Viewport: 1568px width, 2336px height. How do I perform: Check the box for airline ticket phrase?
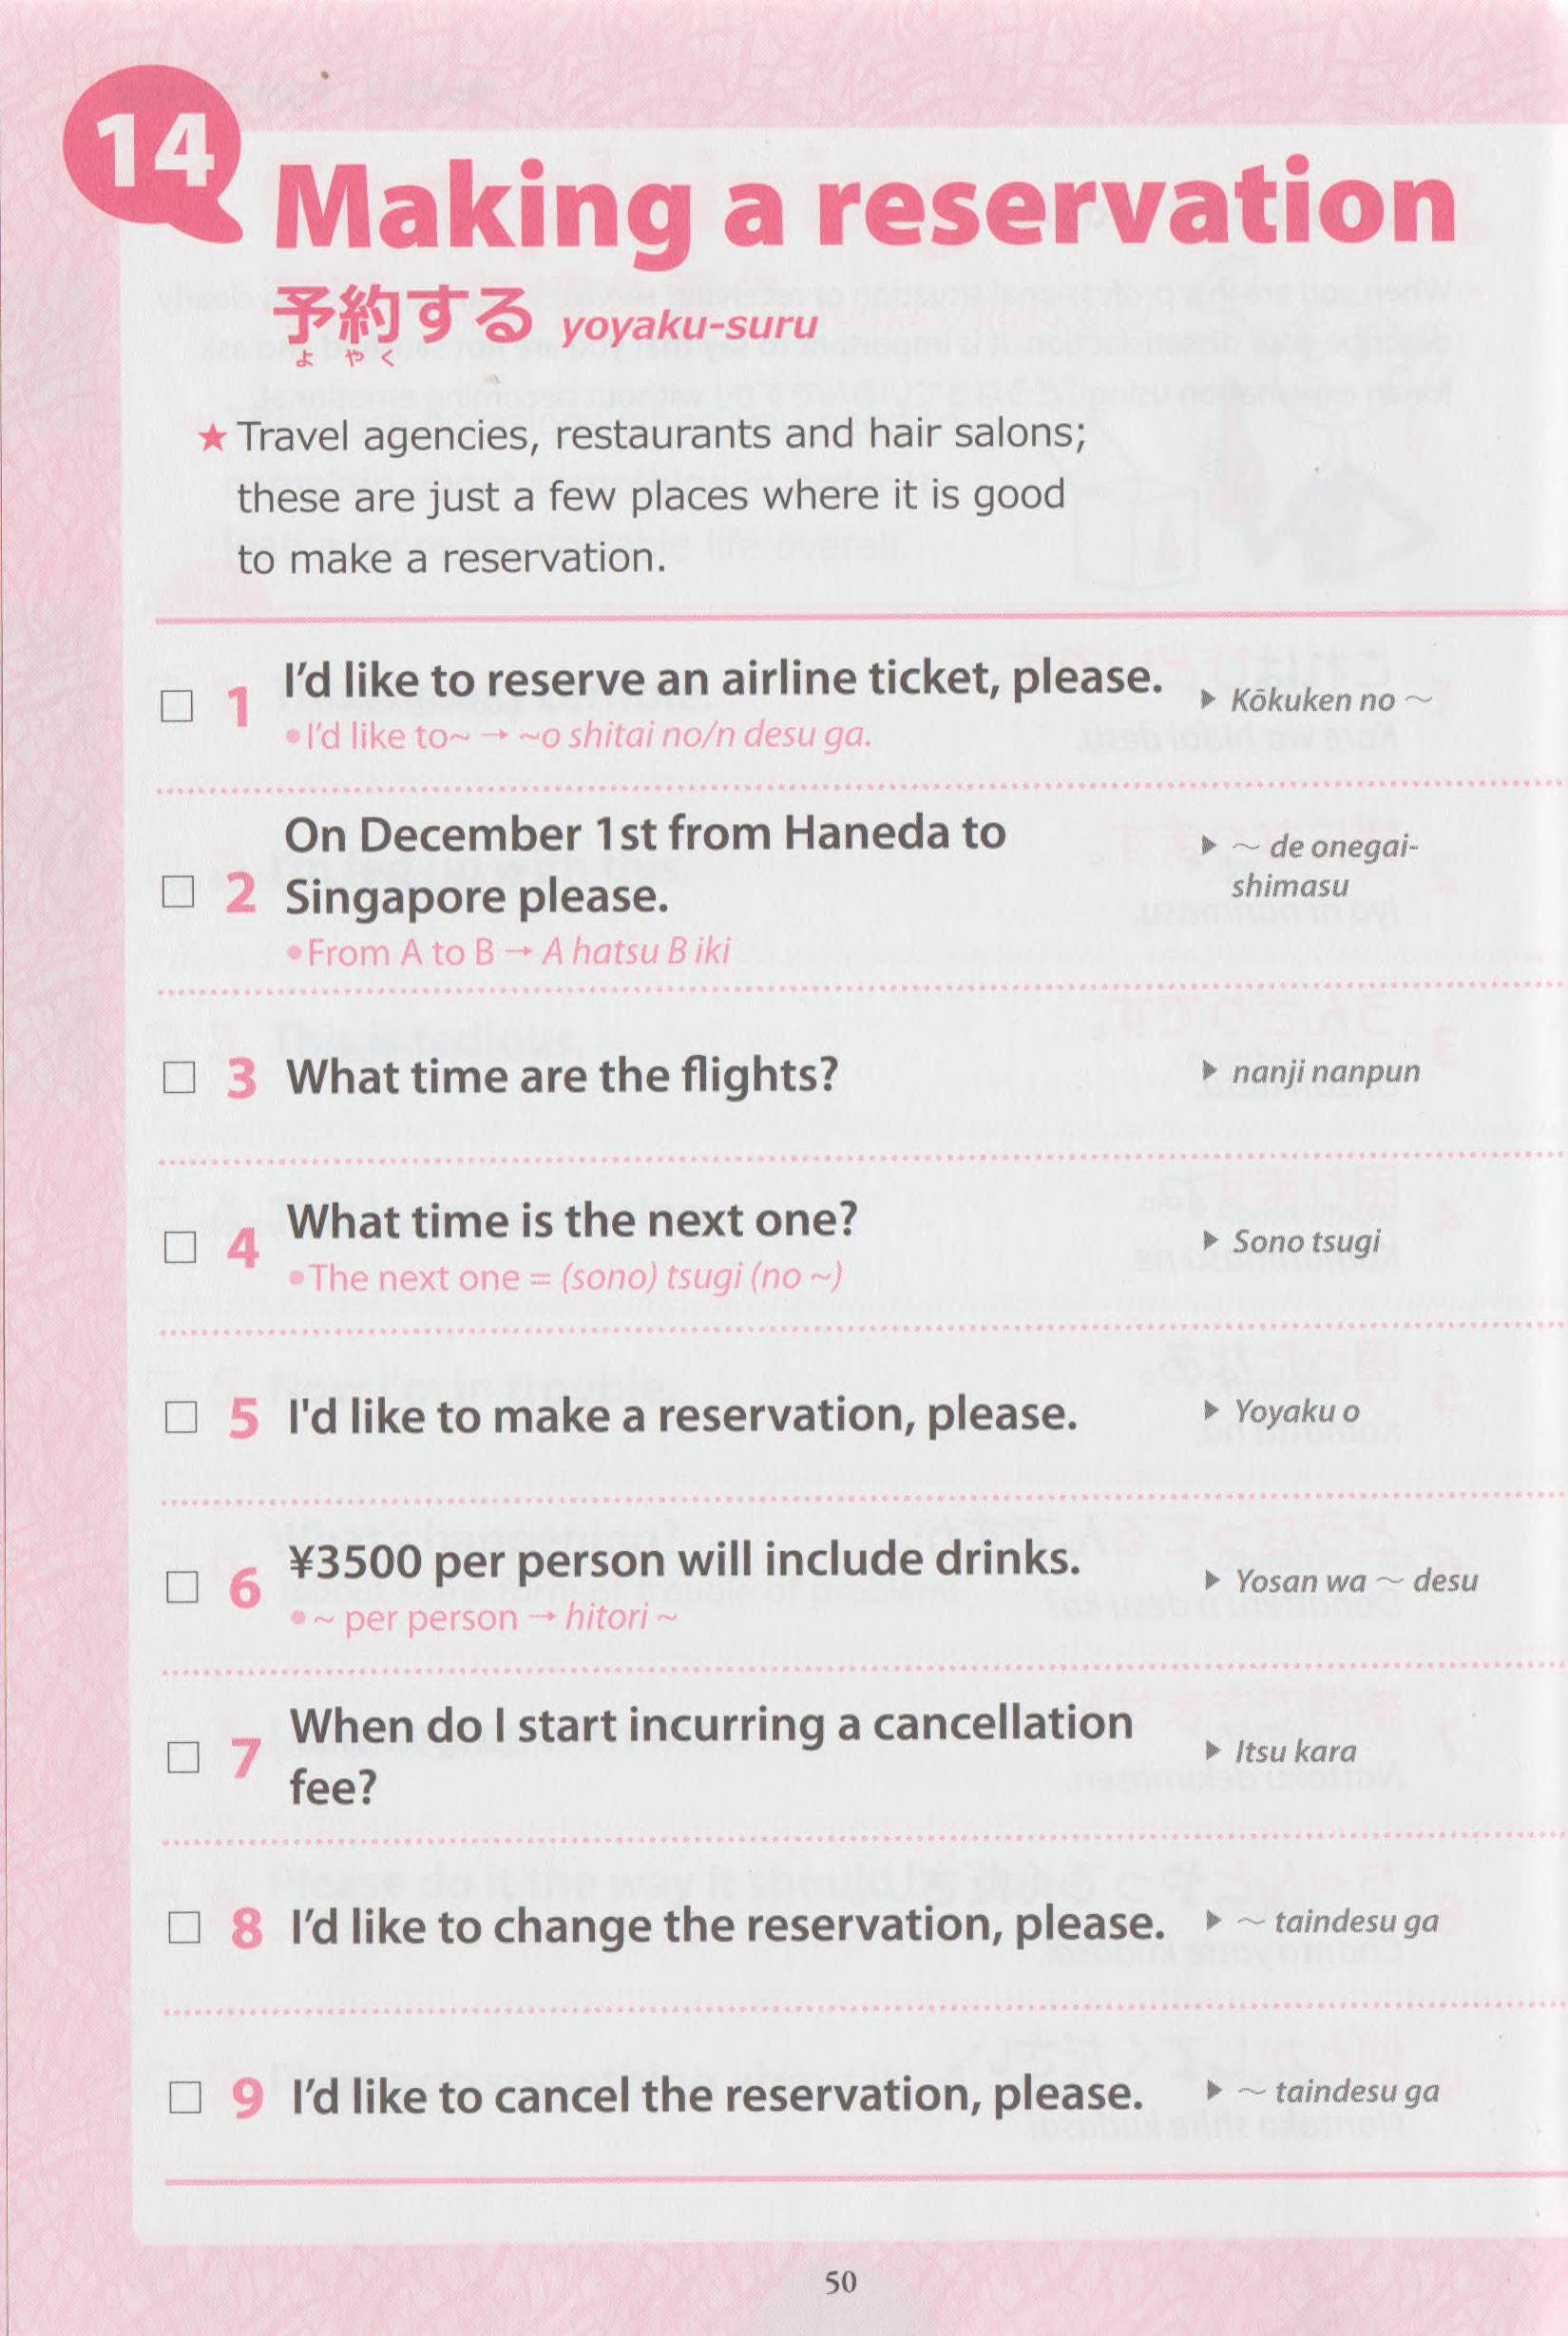177,706
